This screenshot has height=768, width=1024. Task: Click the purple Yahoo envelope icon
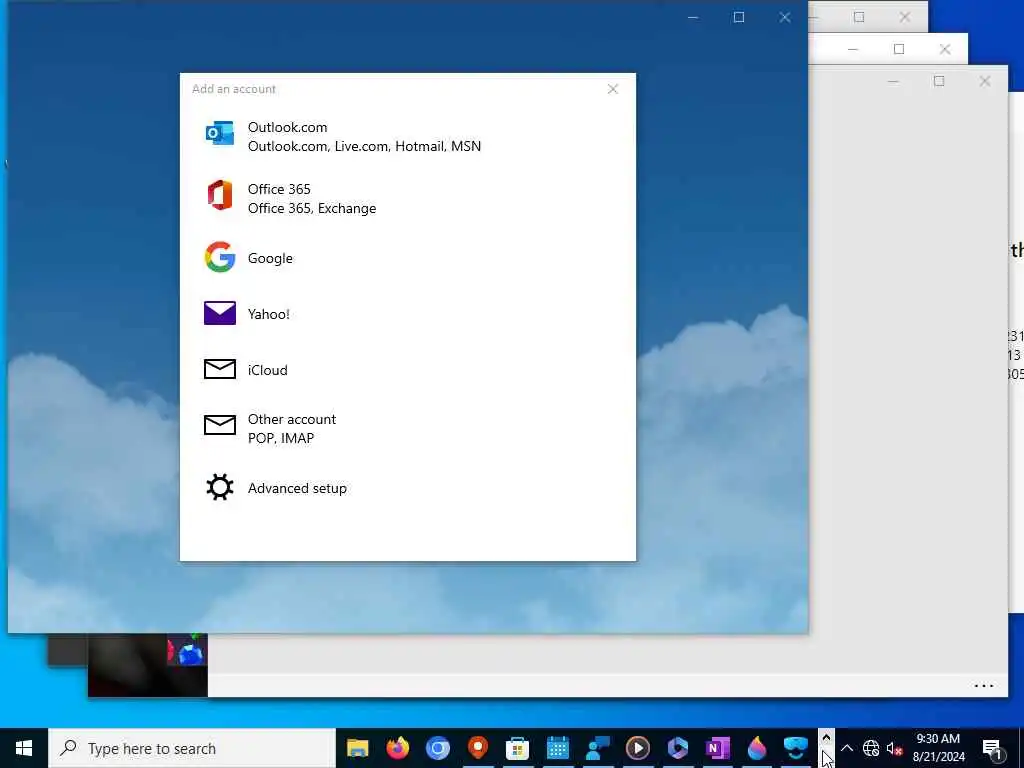(220, 313)
